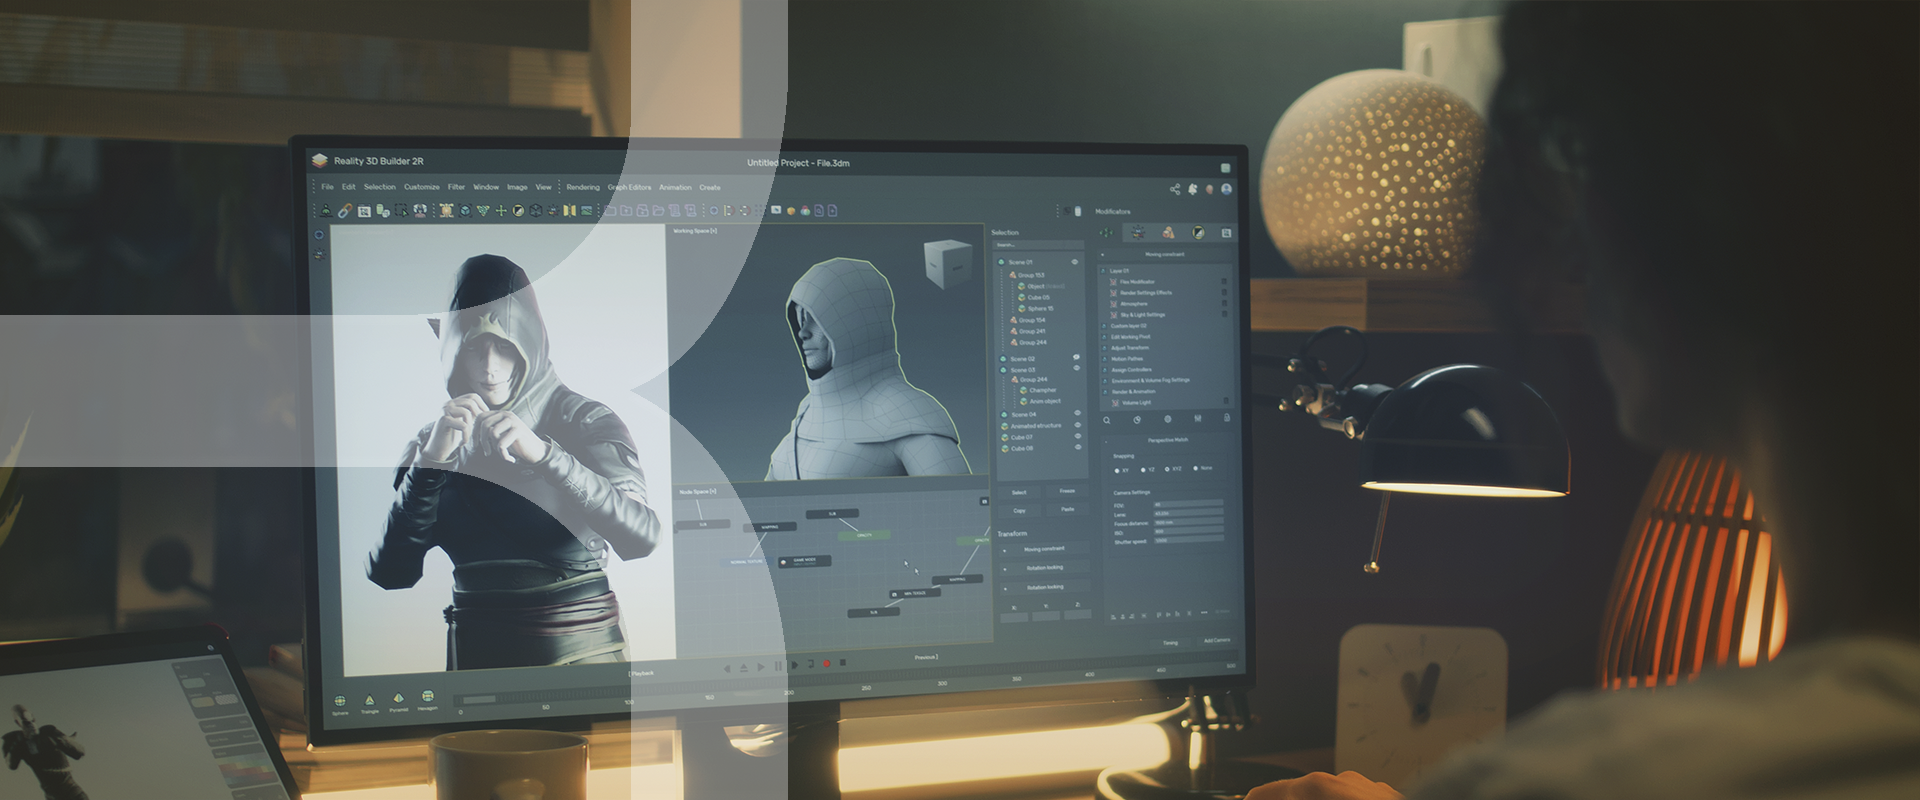Click the globe icon below modificator list

click(x=1167, y=419)
